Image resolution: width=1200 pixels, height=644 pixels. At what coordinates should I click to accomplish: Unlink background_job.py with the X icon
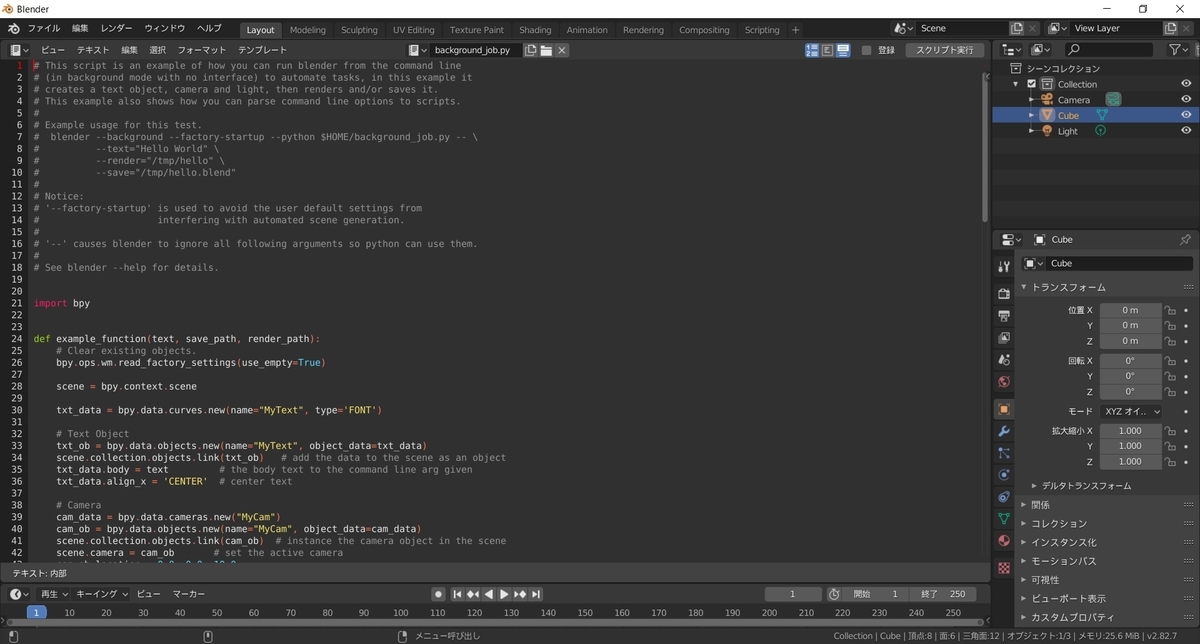pyautogui.click(x=562, y=50)
